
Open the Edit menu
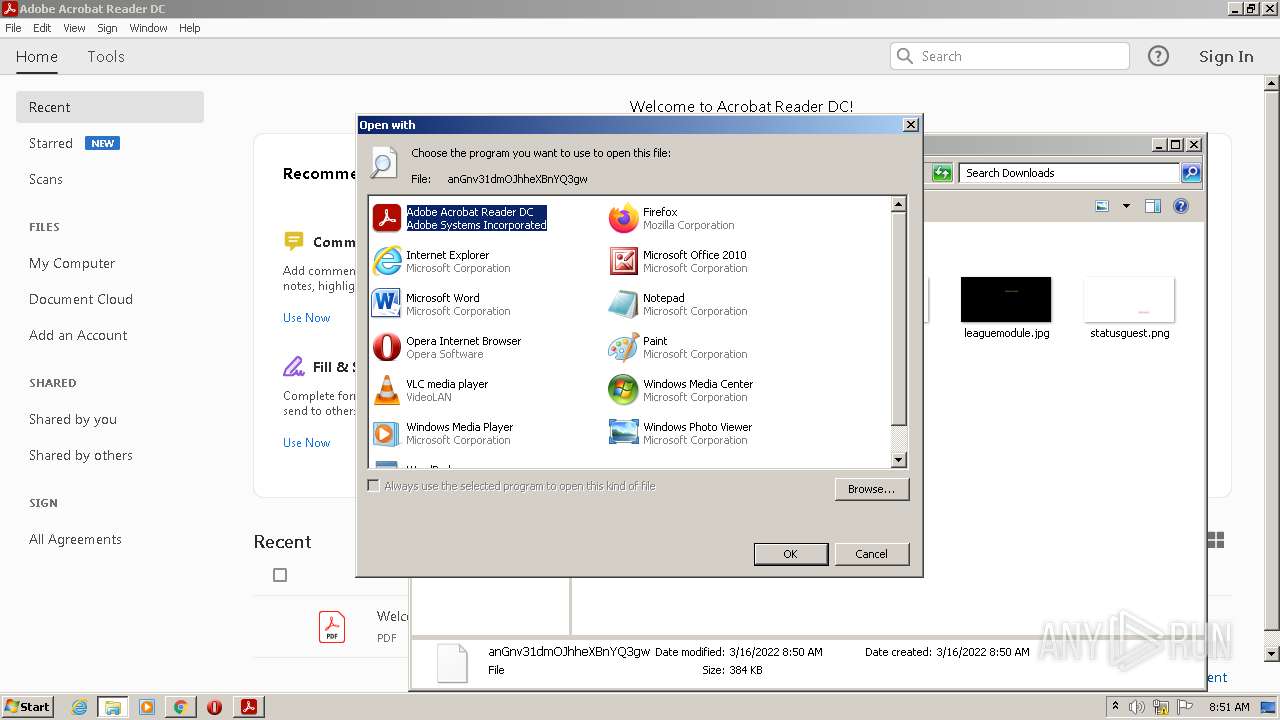tap(42, 28)
